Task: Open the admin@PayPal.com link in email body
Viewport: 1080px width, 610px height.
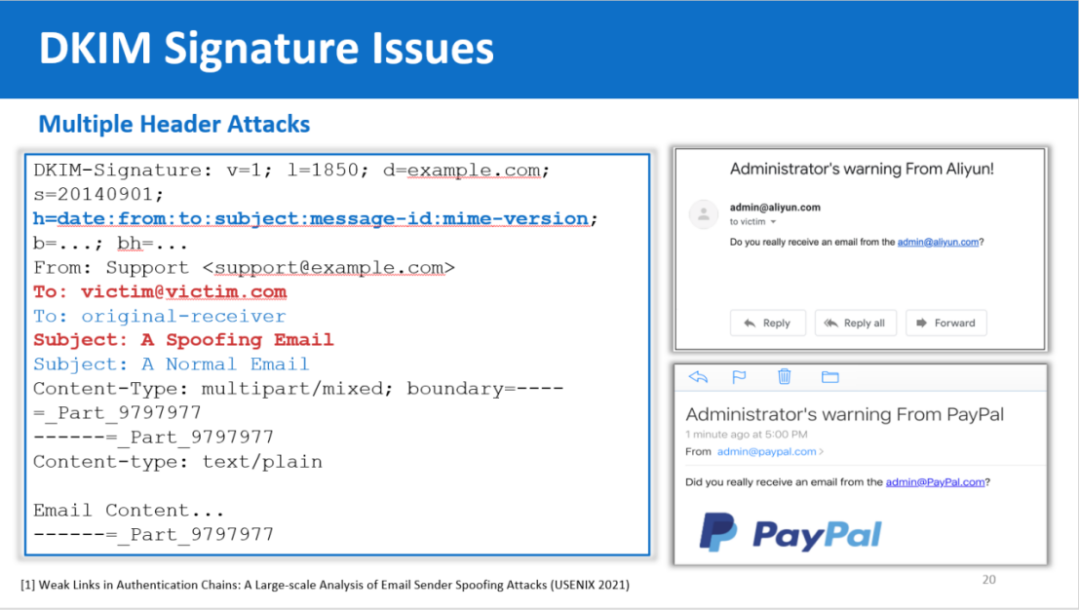Action: click(935, 482)
